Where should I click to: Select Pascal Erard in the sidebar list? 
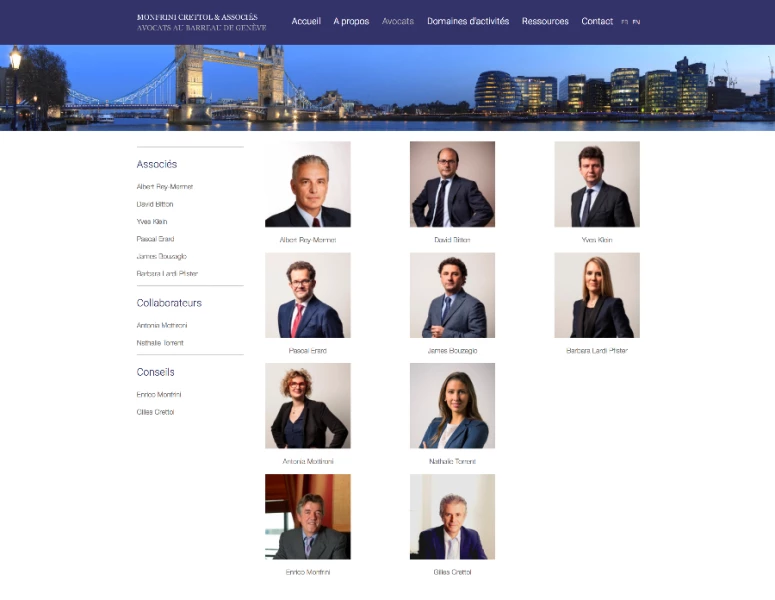pos(155,239)
